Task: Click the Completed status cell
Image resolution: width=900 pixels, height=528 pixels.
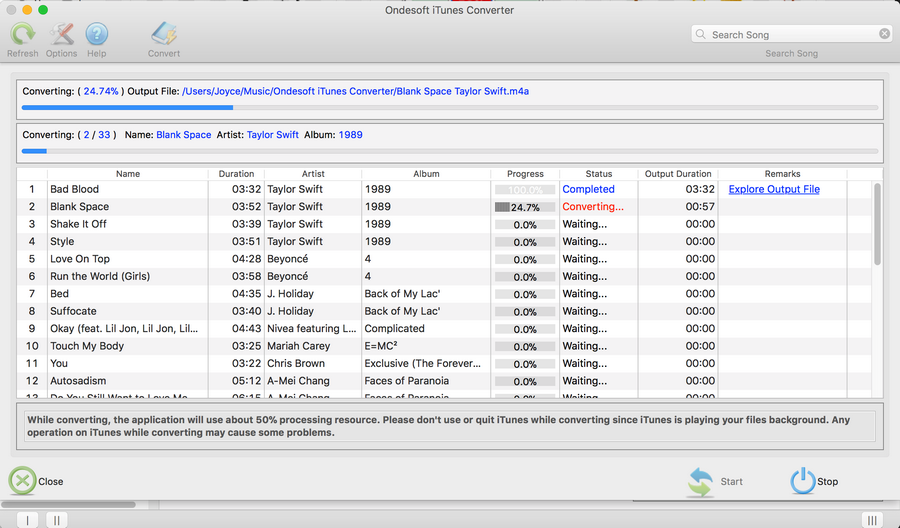Action: 588,189
